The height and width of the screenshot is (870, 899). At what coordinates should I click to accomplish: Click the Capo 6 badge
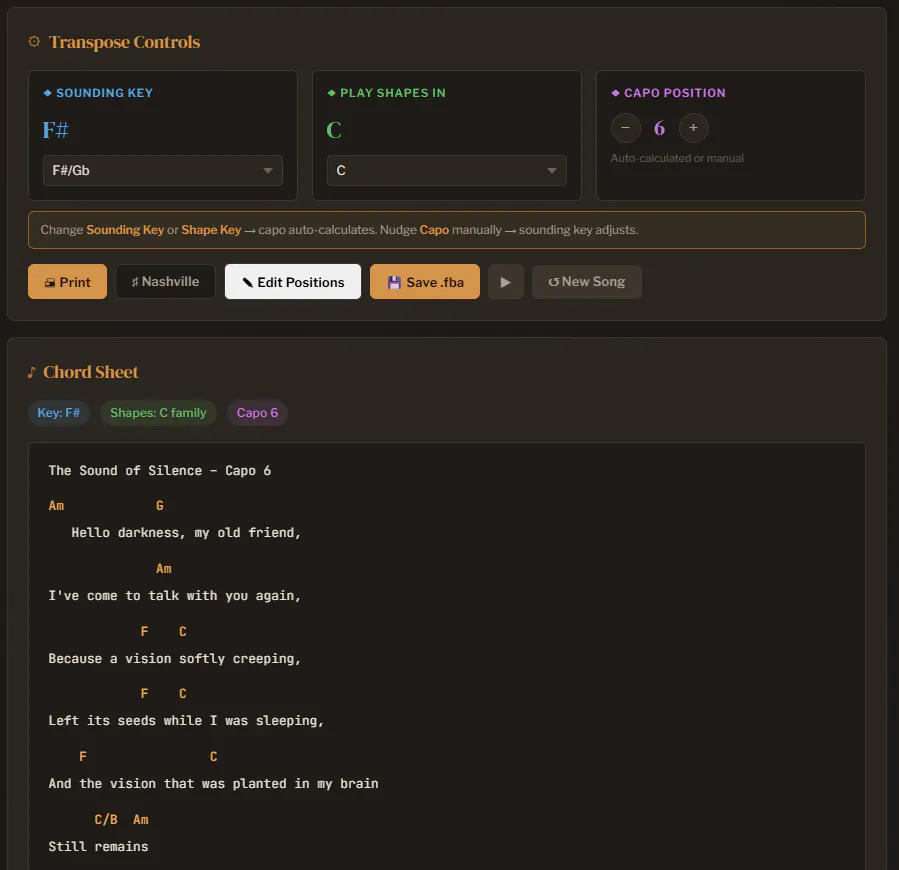[257, 413]
